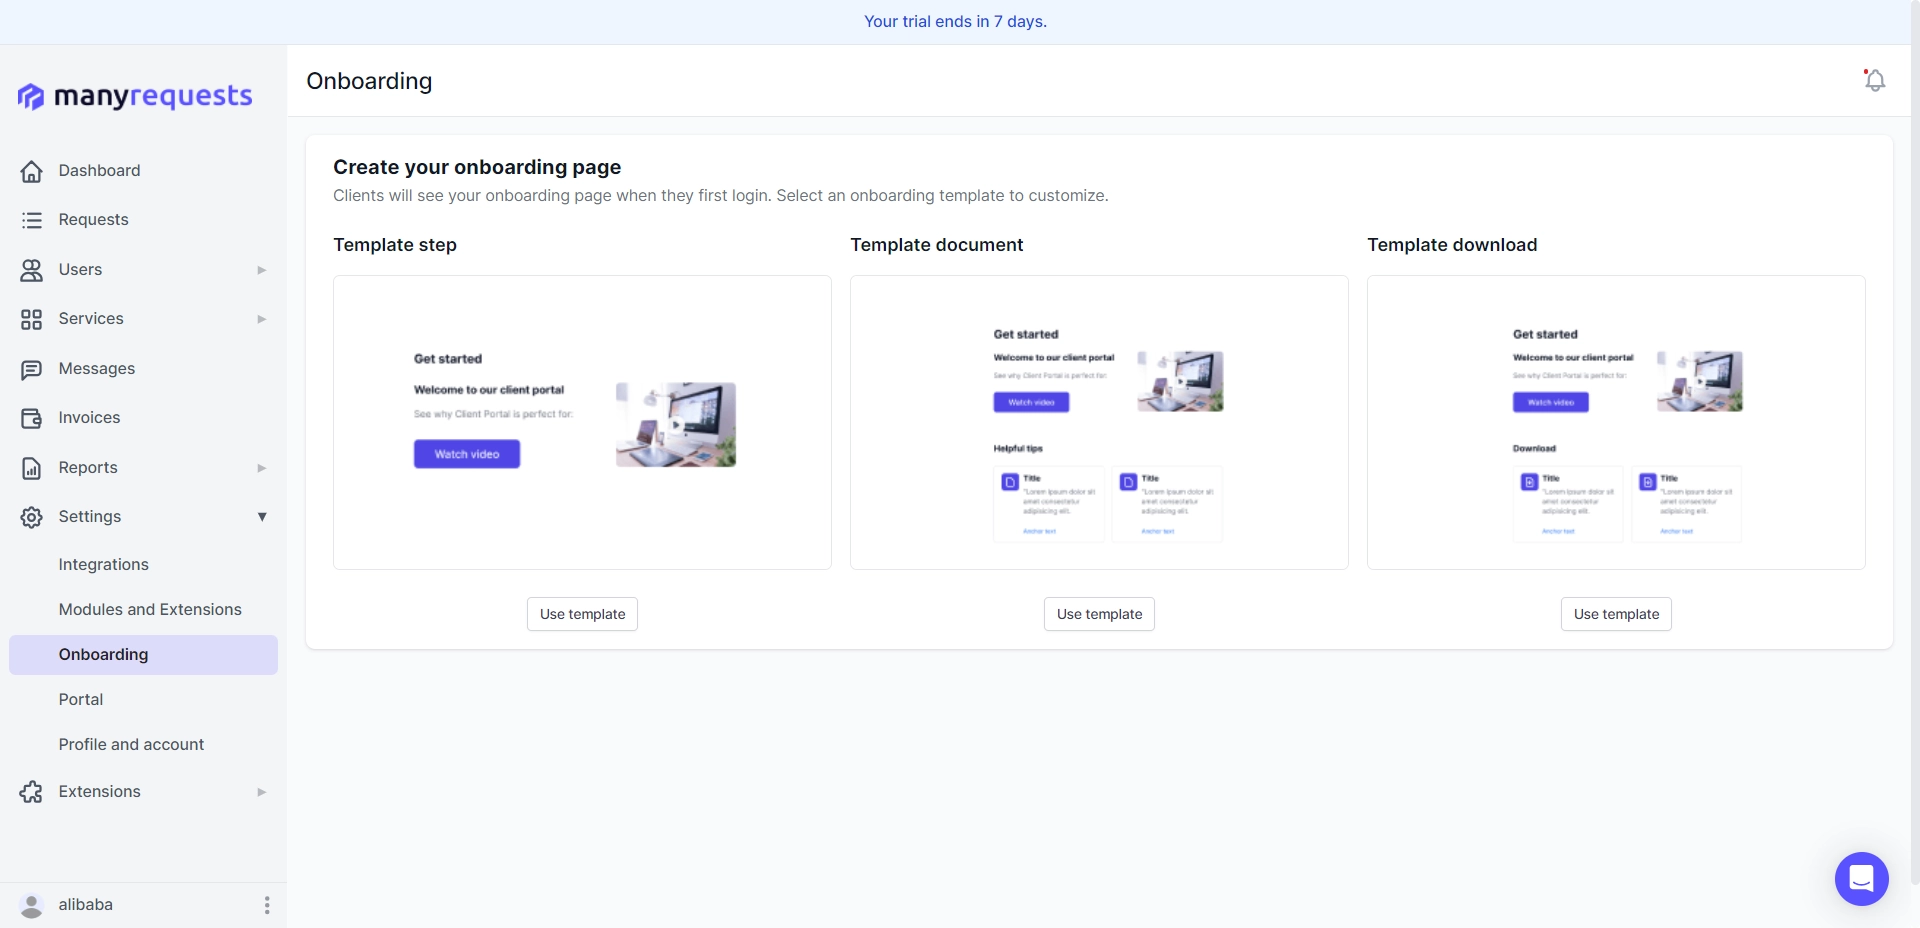
Task: Select the Settings gear icon
Action: click(31, 517)
